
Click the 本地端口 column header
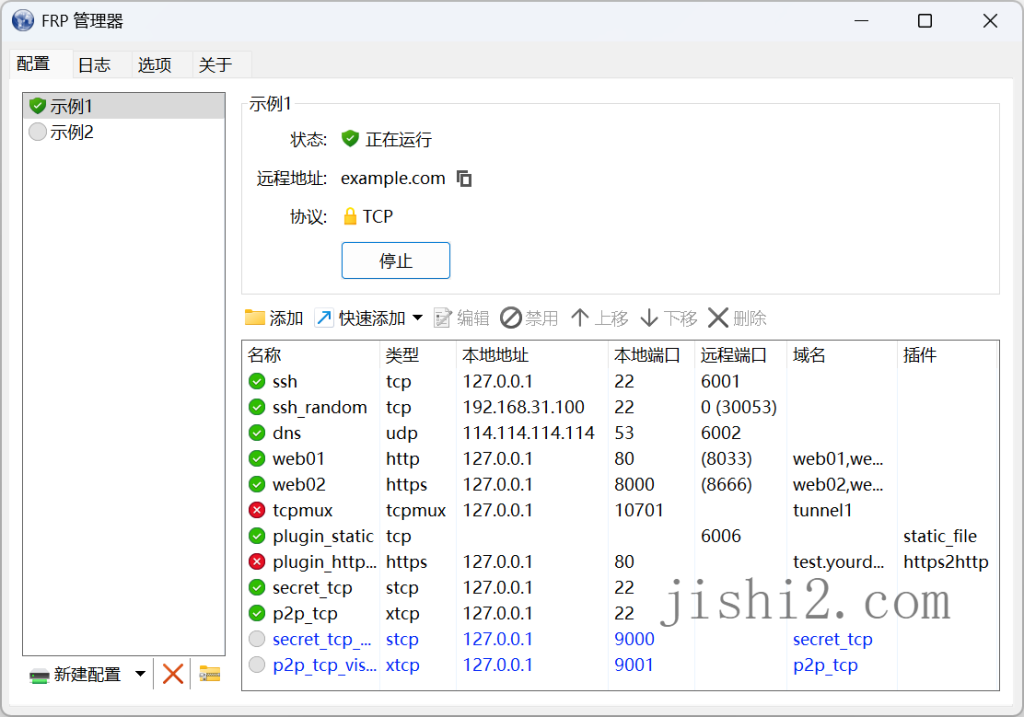pyautogui.click(x=651, y=355)
